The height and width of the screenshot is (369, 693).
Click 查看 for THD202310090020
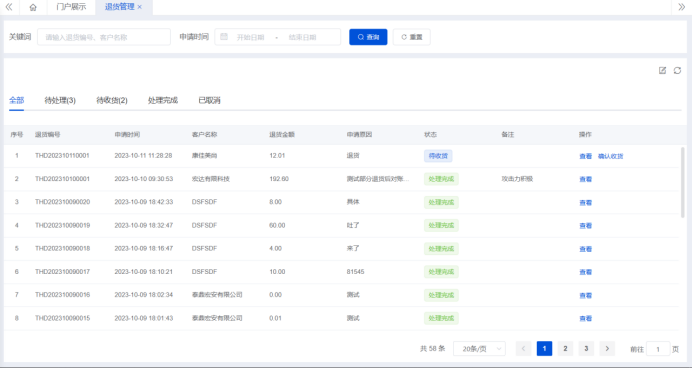(585, 202)
